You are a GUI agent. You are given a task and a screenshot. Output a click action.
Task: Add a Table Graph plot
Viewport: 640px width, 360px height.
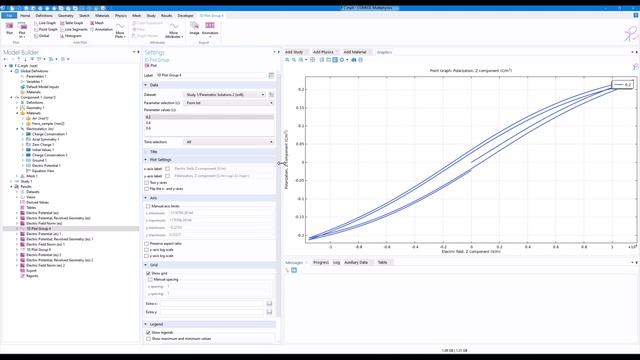tap(71, 23)
